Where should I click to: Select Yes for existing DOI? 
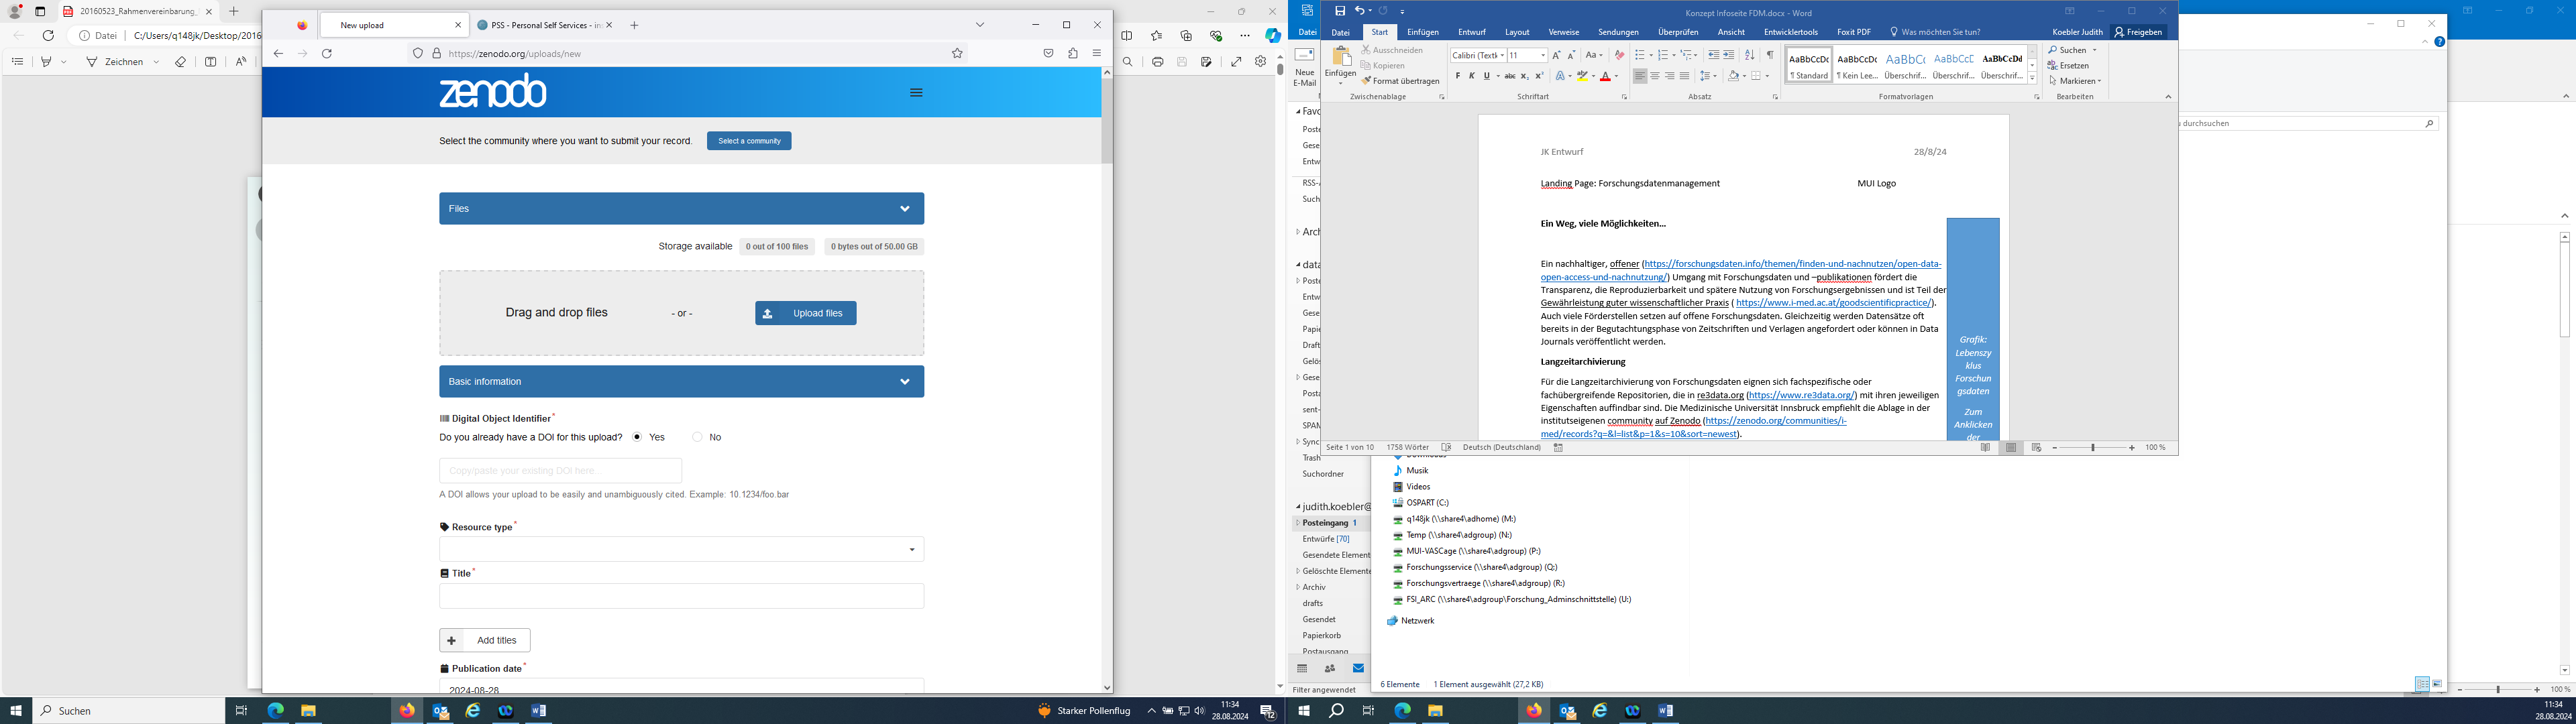tap(637, 437)
